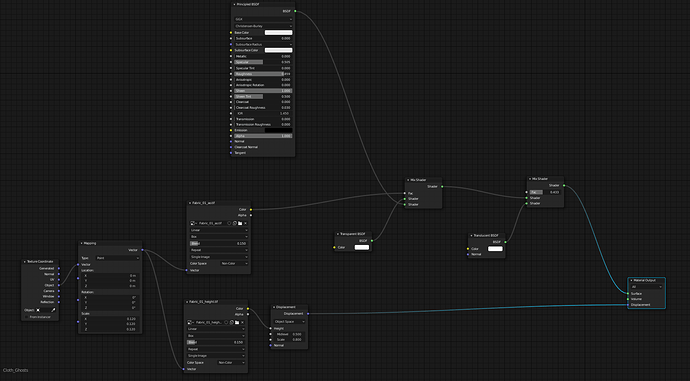Collapse the Translucent BSDF node
This screenshot has height=381, width=690.
(x=471, y=235)
